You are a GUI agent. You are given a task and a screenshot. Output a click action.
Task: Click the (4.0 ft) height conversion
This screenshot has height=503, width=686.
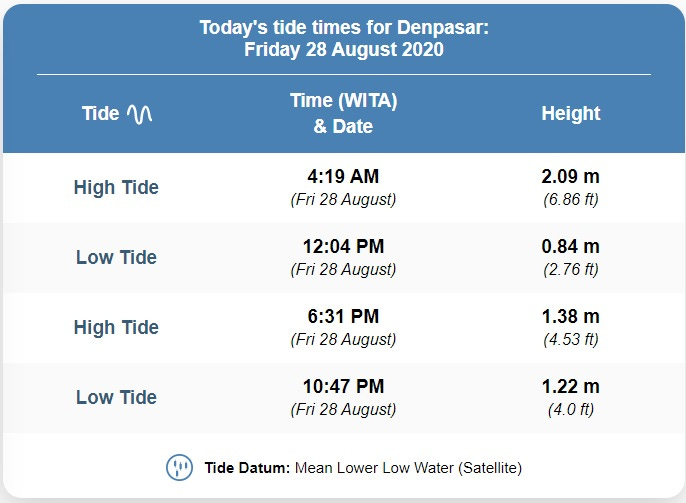(570, 409)
